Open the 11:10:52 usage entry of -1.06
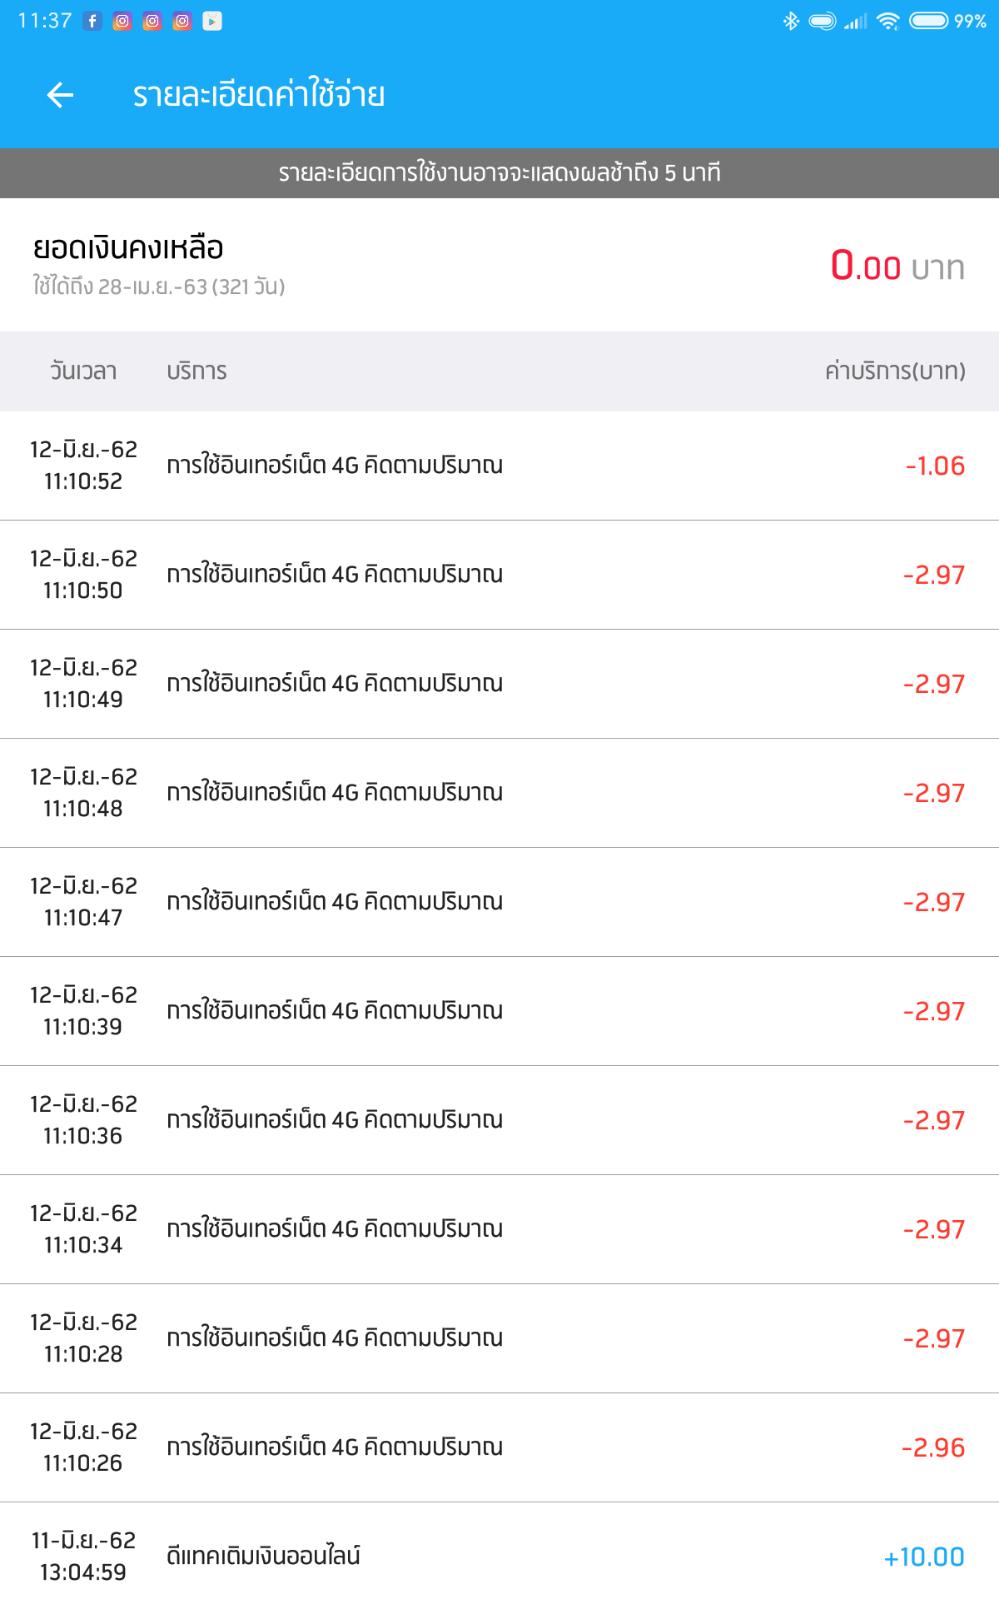Viewport: 999px width, 1599px height. [x=499, y=466]
